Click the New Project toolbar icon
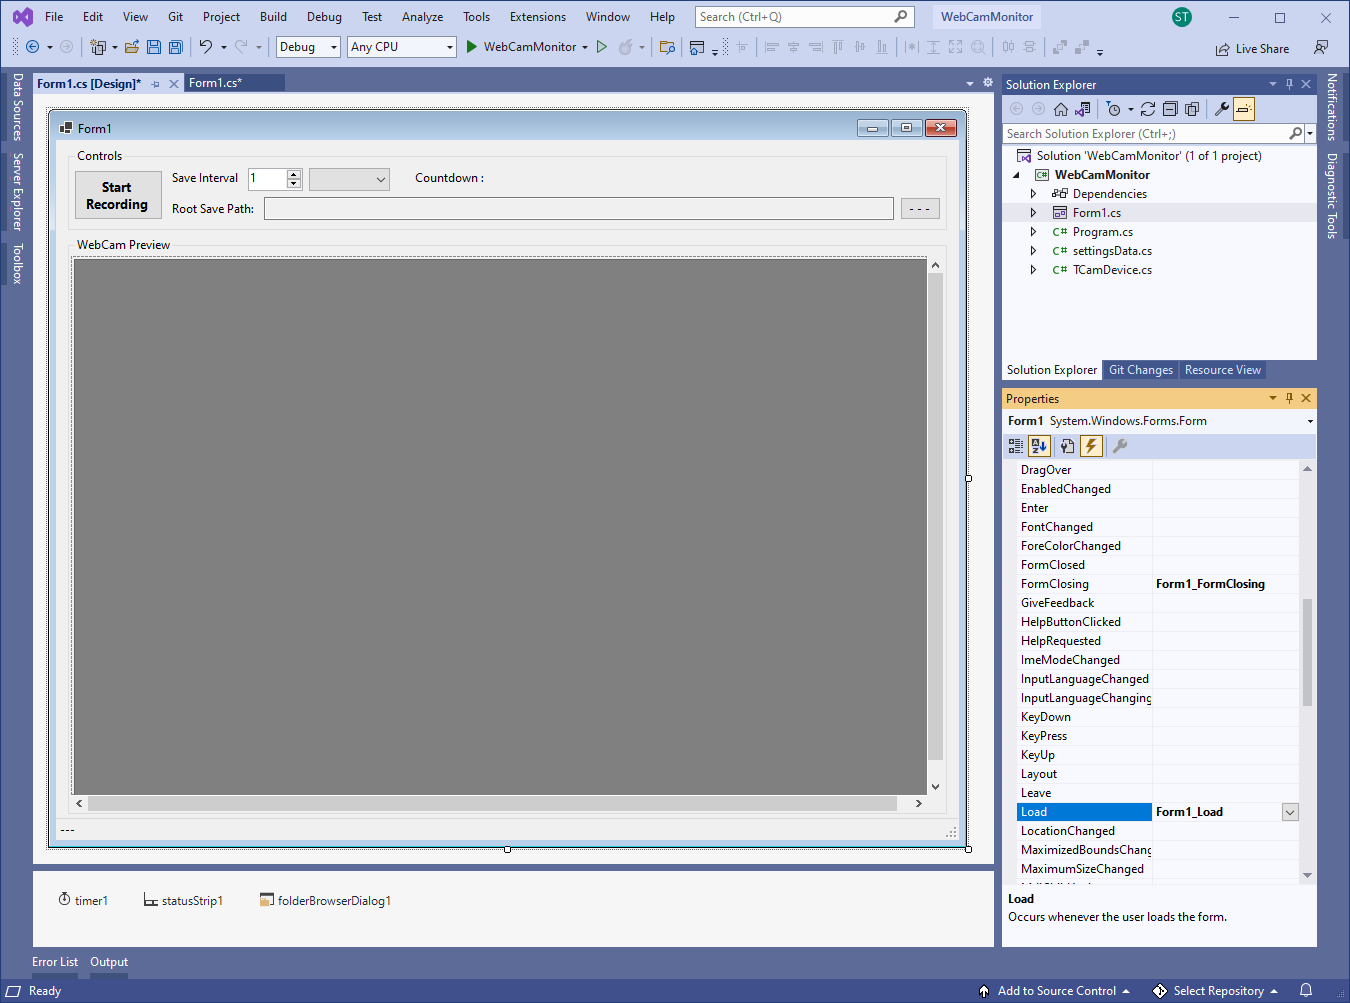 pyautogui.click(x=97, y=47)
